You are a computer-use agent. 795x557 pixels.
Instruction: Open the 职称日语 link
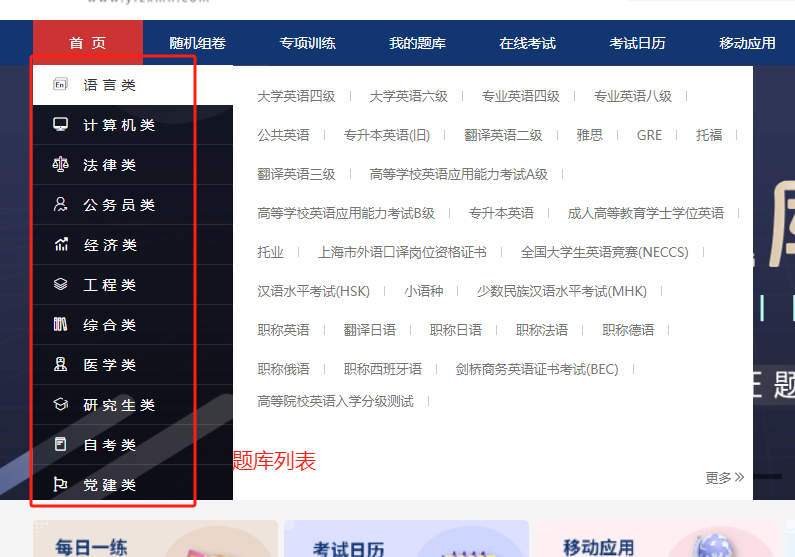456,330
